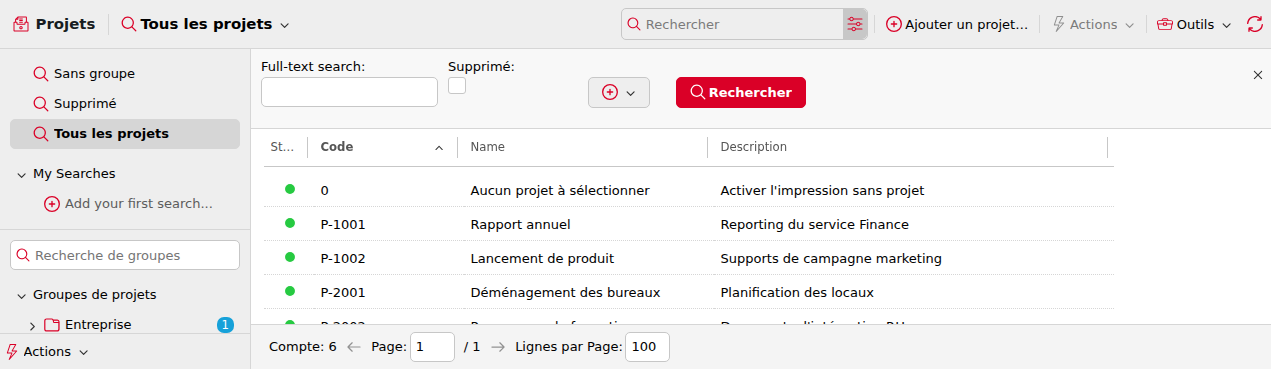Image resolution: width=1271 pixels, height=369 pixels.
Task: Click code cell 0
Action: (x=325, y=190)
